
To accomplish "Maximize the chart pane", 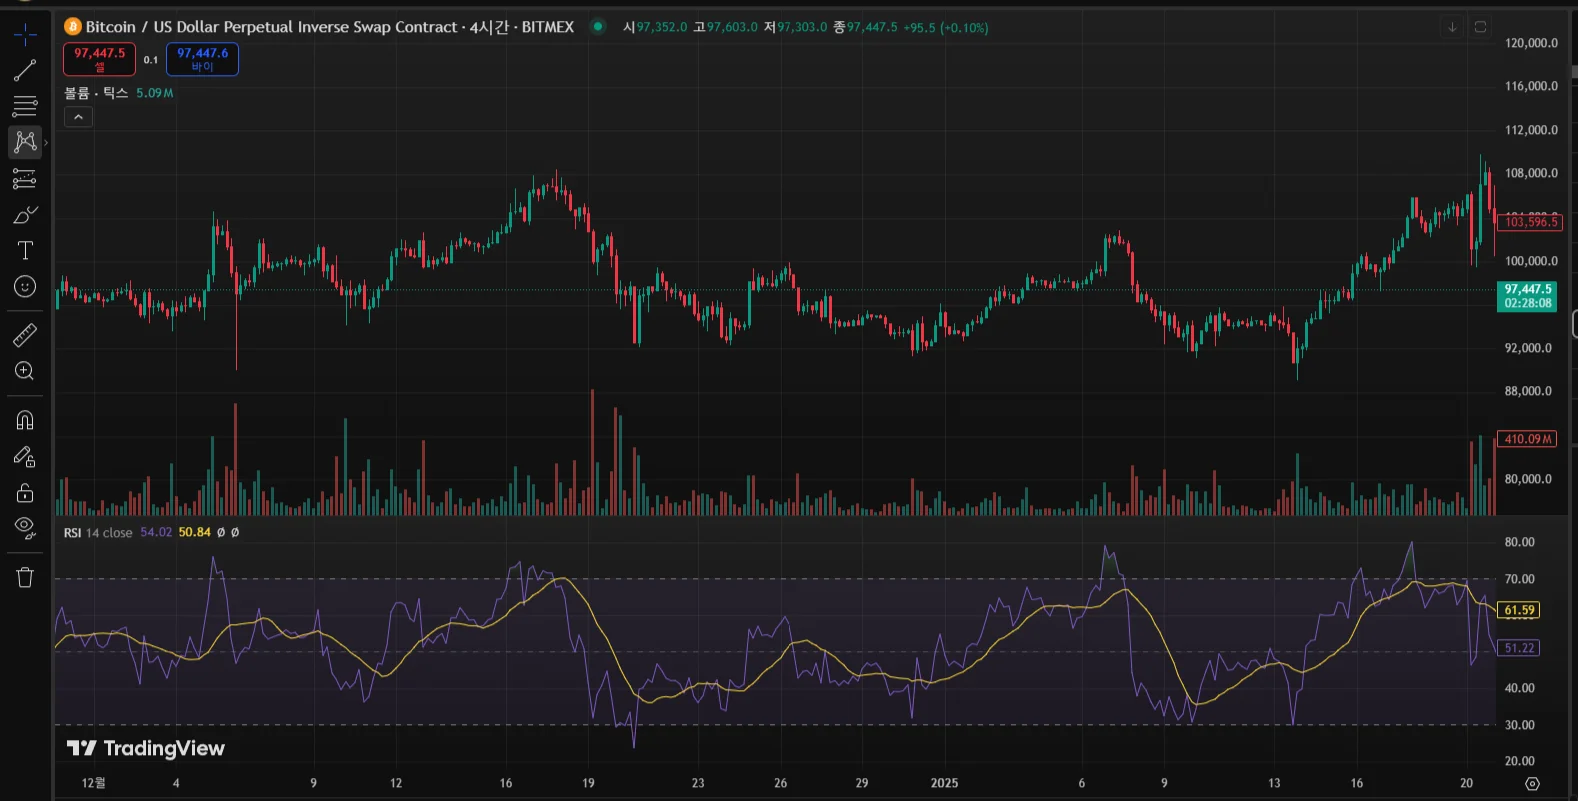I will [1480, 27].
